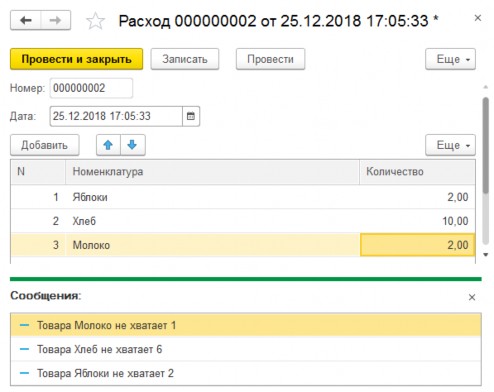Move selected row up with blue arrow
Image resolution: width=494 pixels, height=392 pixels.
point(108,145)
